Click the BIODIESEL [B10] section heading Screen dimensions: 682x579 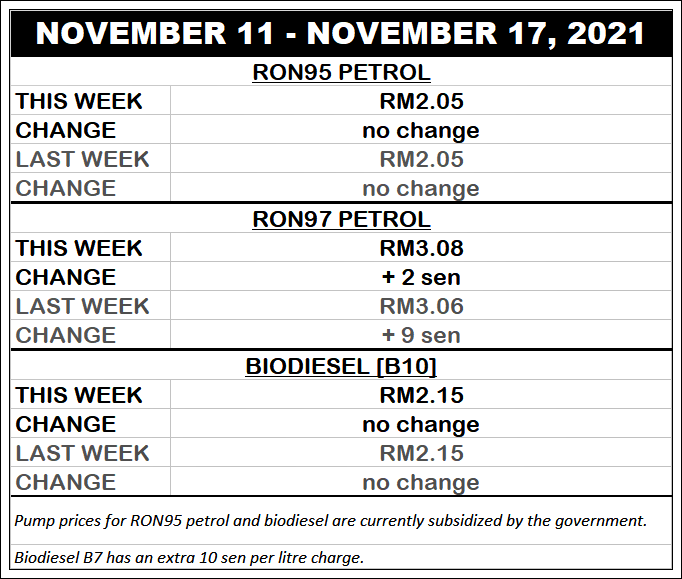point(340,367)
